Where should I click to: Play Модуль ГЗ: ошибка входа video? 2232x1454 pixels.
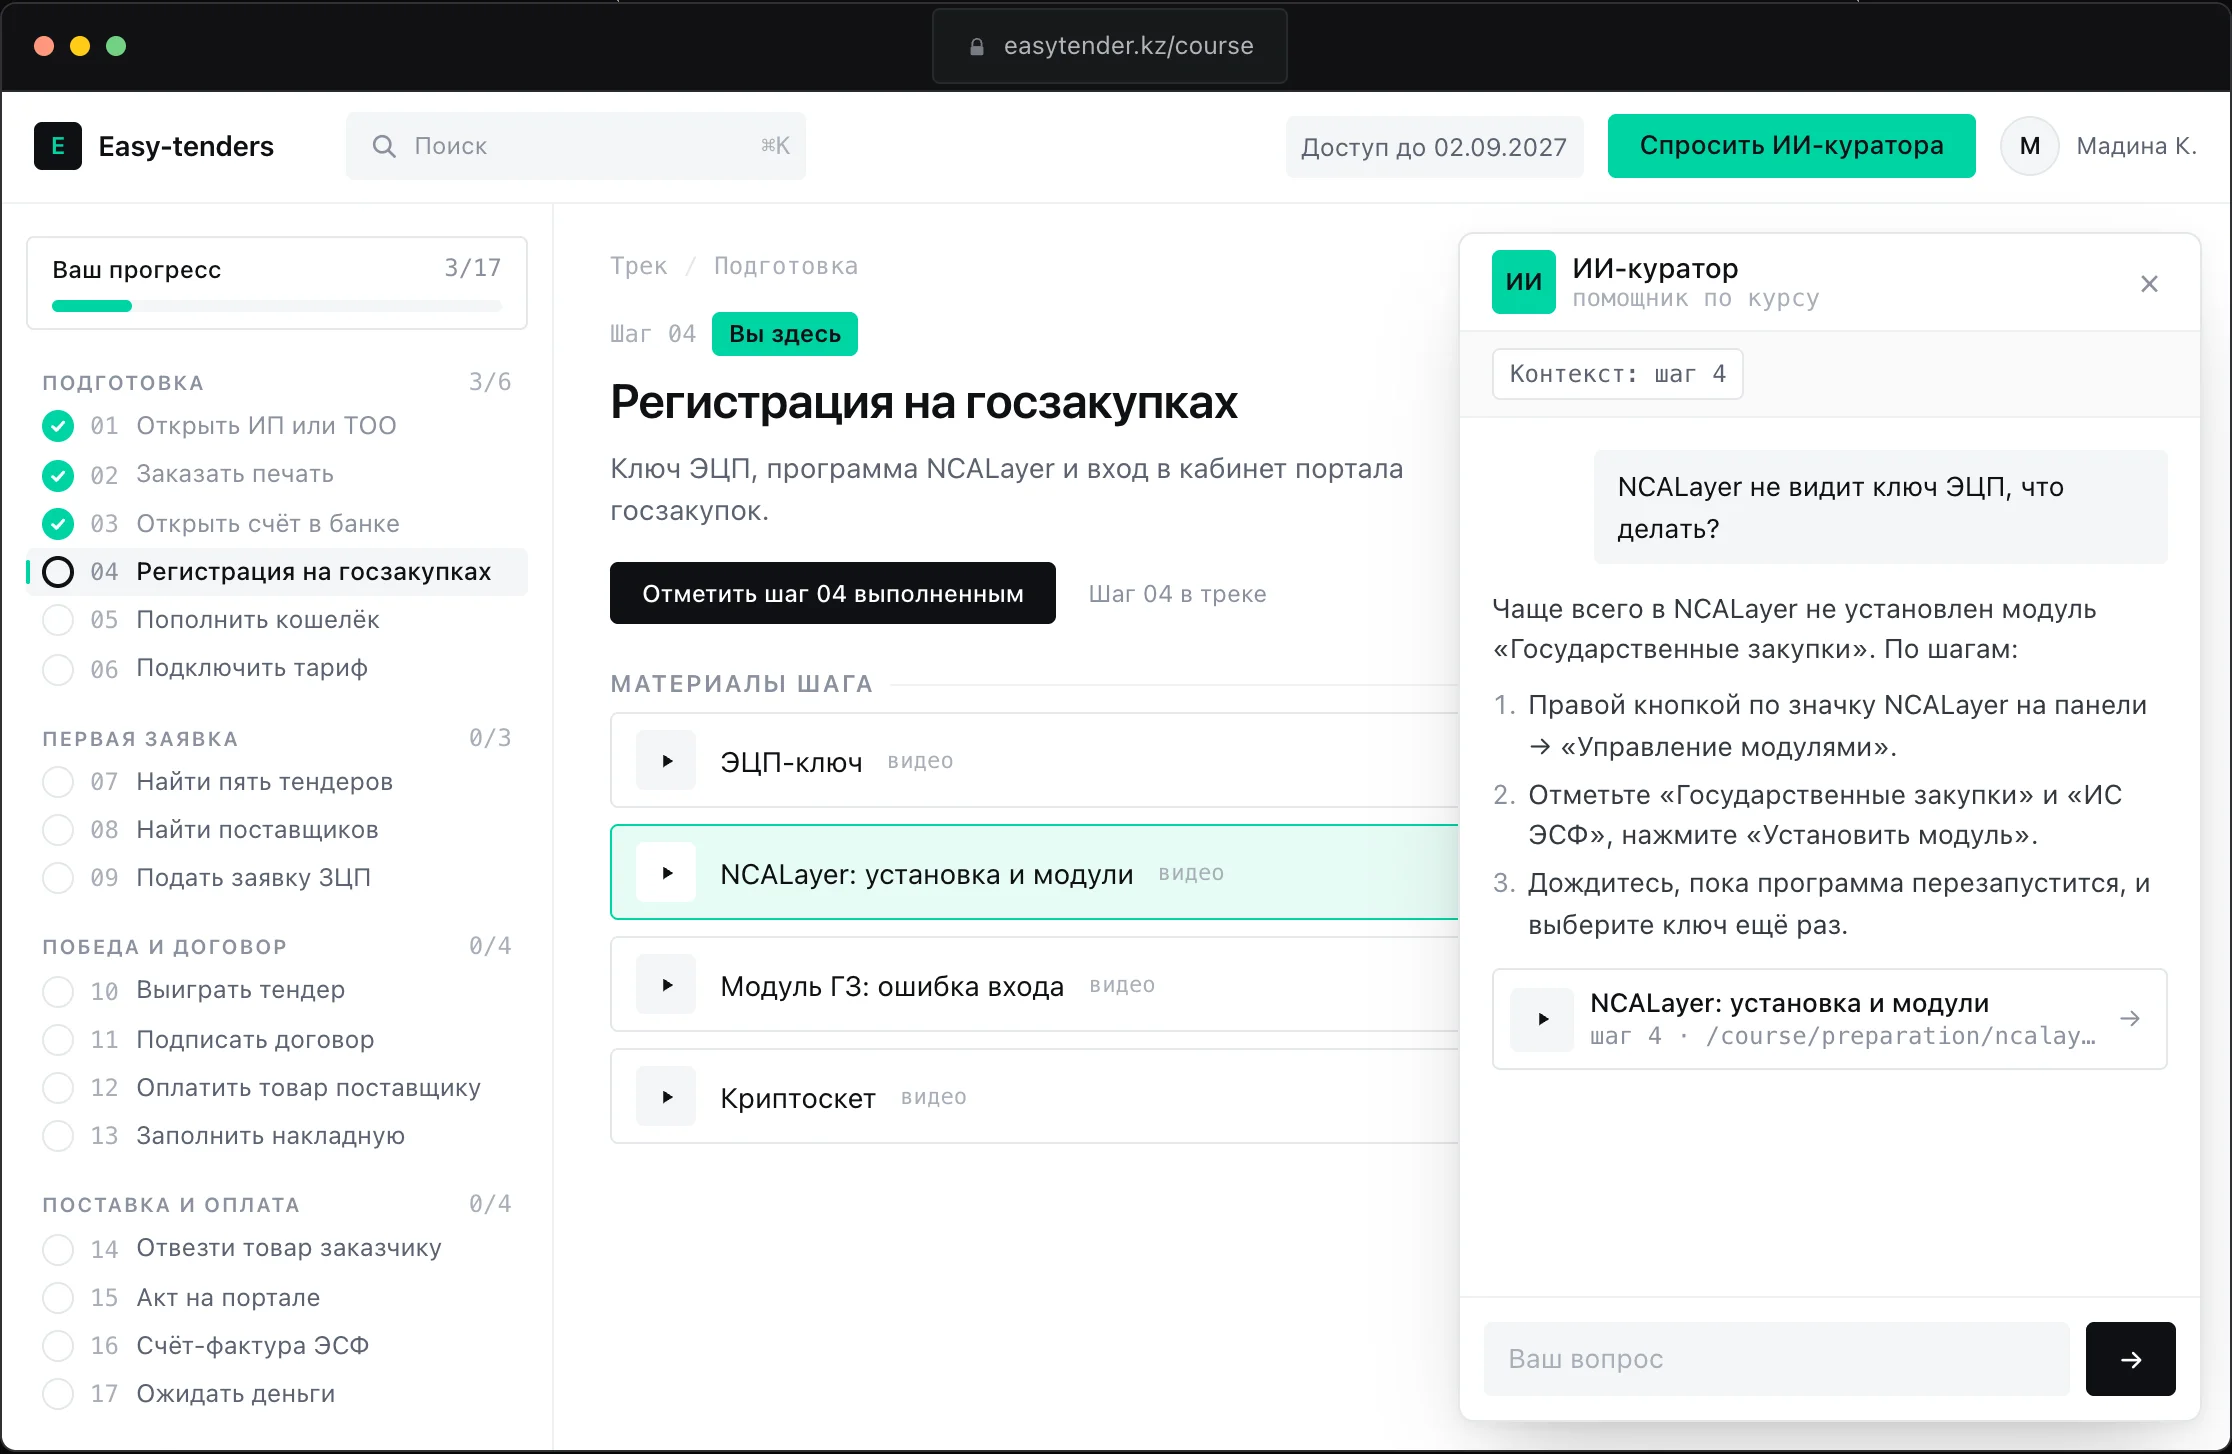point(666,985)
